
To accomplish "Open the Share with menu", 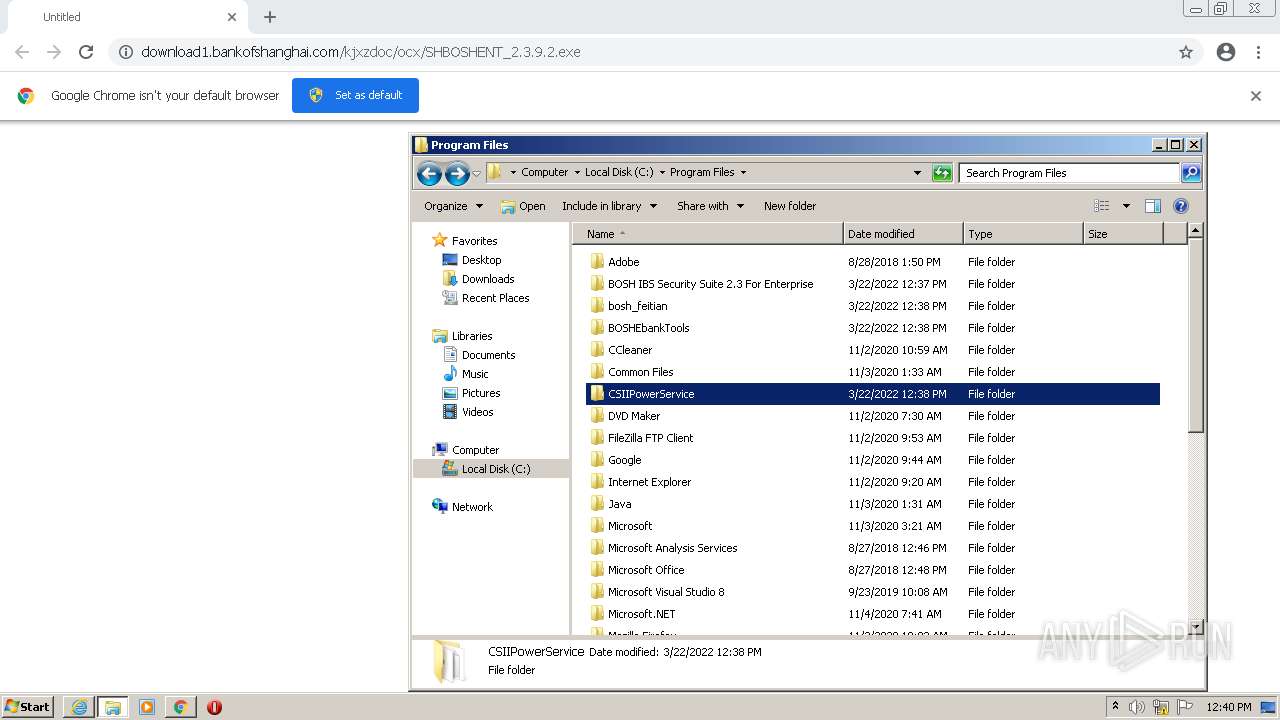I will (x=710, y=206).
